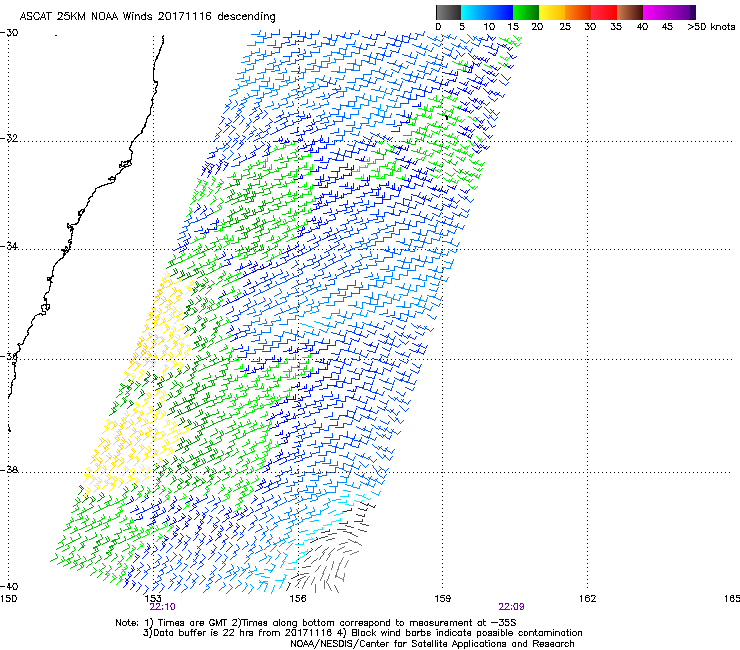740x650 pixels.
Task: Pick the brown 35–40 knots color segment
Action: [630, 12]
